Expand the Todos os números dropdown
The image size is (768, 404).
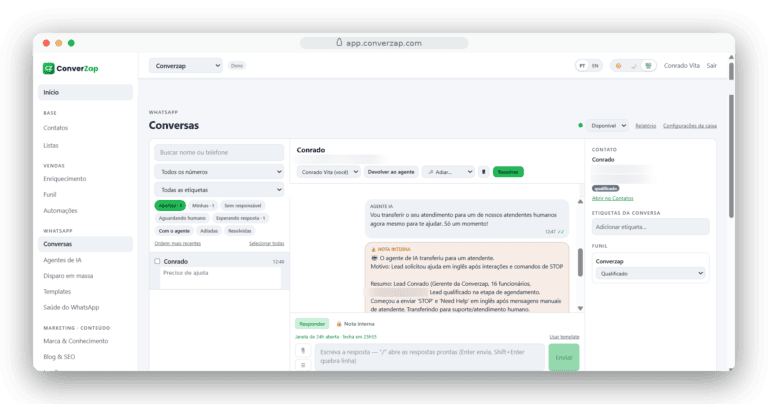pos(219,172)
